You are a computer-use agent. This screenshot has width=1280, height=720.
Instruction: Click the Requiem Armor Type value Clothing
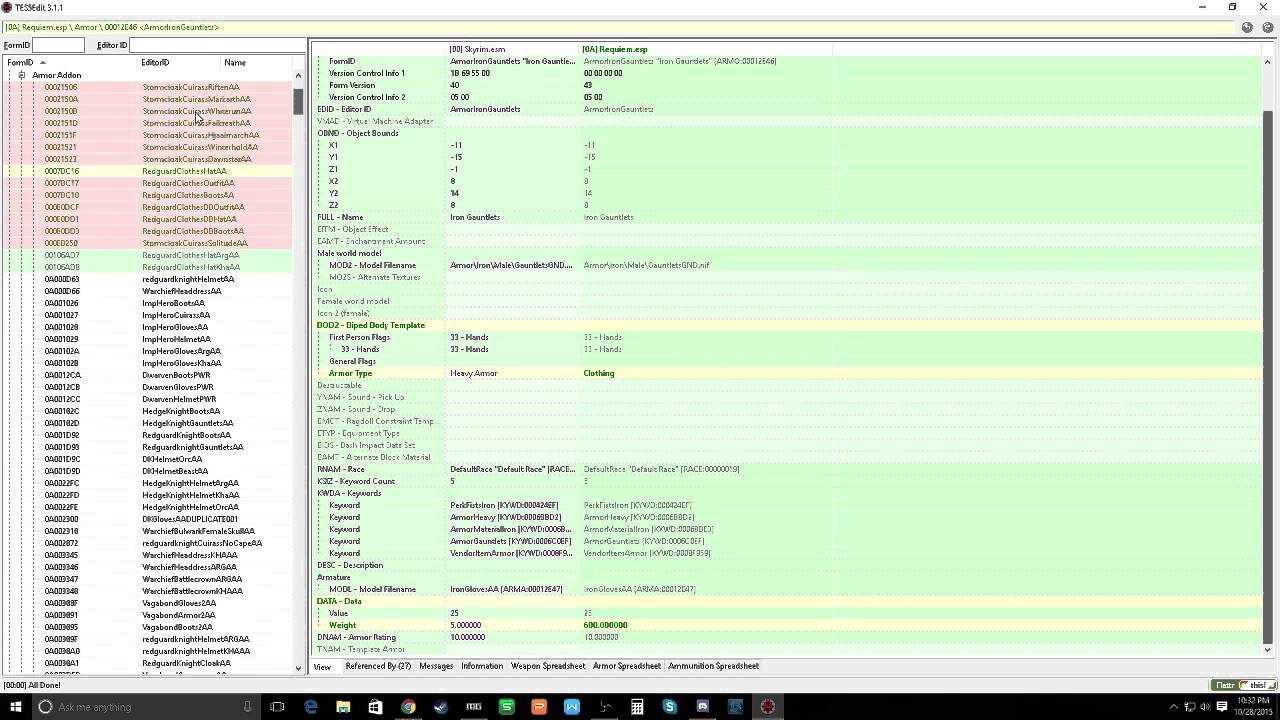coord(599,373)
